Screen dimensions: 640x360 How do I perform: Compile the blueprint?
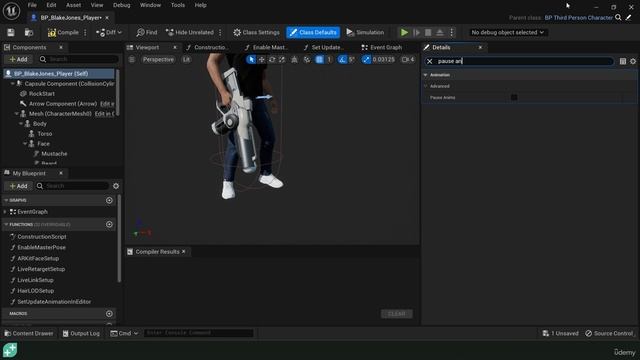(x=63, y=32)
